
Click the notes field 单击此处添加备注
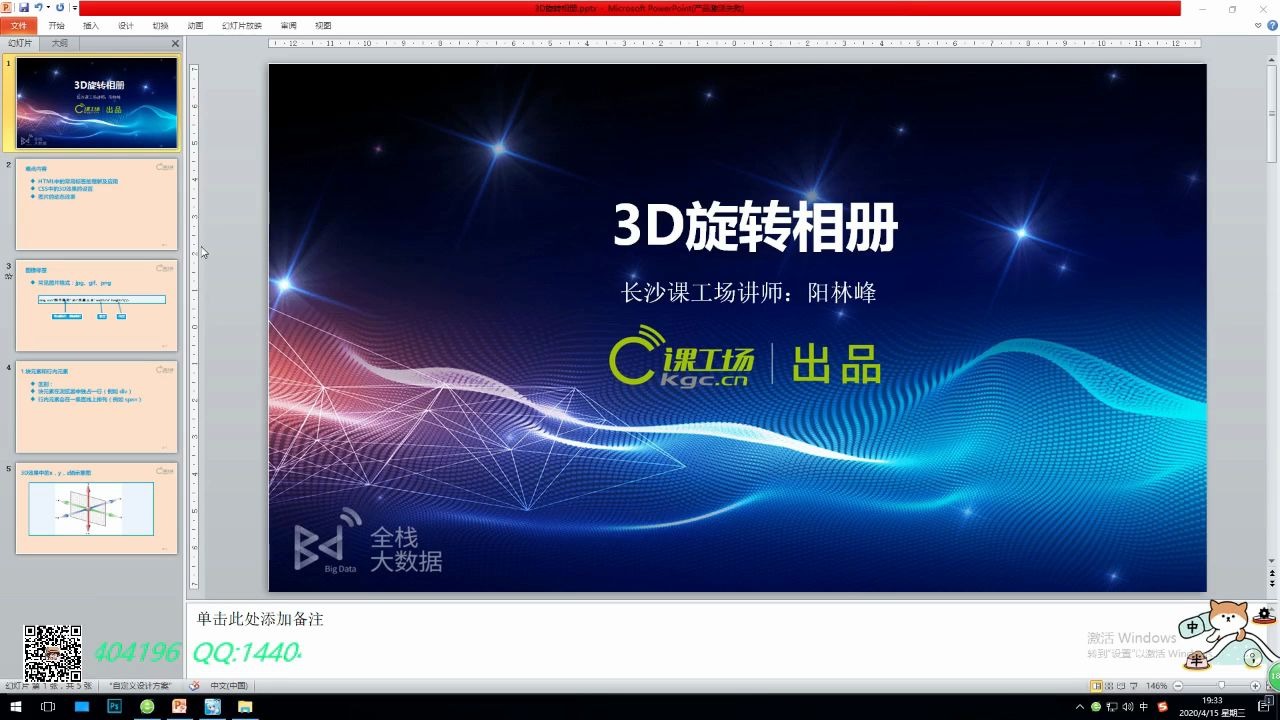click(x=260, y=619)
